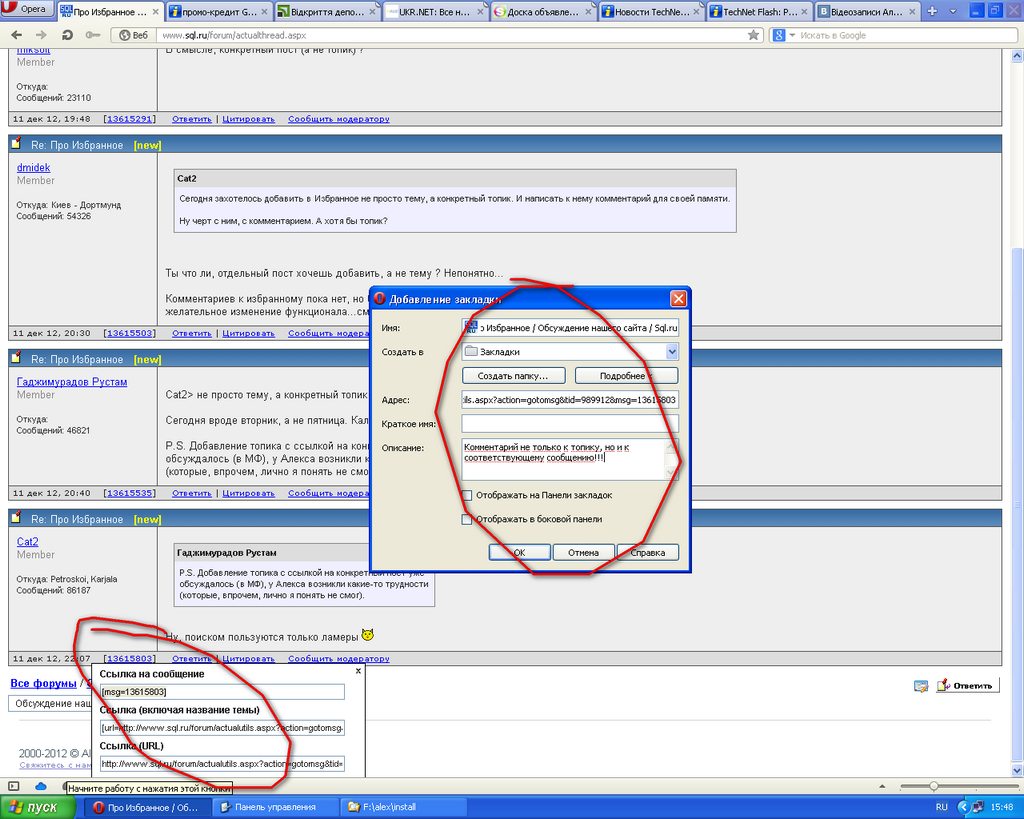The height and width of the screenshot is (819, 1024).
Task: Adjust the page zoom slider
Action: (933, 786)
